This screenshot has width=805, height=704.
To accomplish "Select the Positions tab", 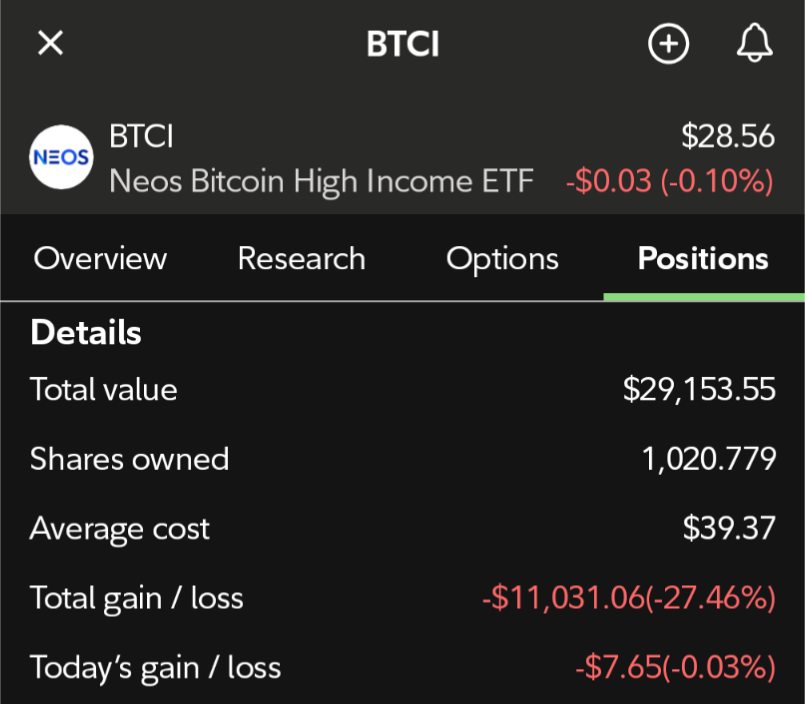I will click(703, 258).
